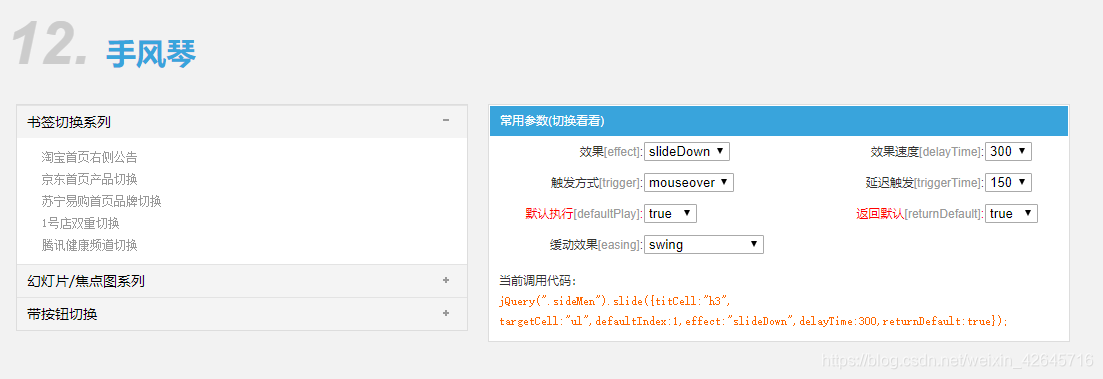
Task: Click the 缓动效果[easing] label
Action: coord(596,245)
